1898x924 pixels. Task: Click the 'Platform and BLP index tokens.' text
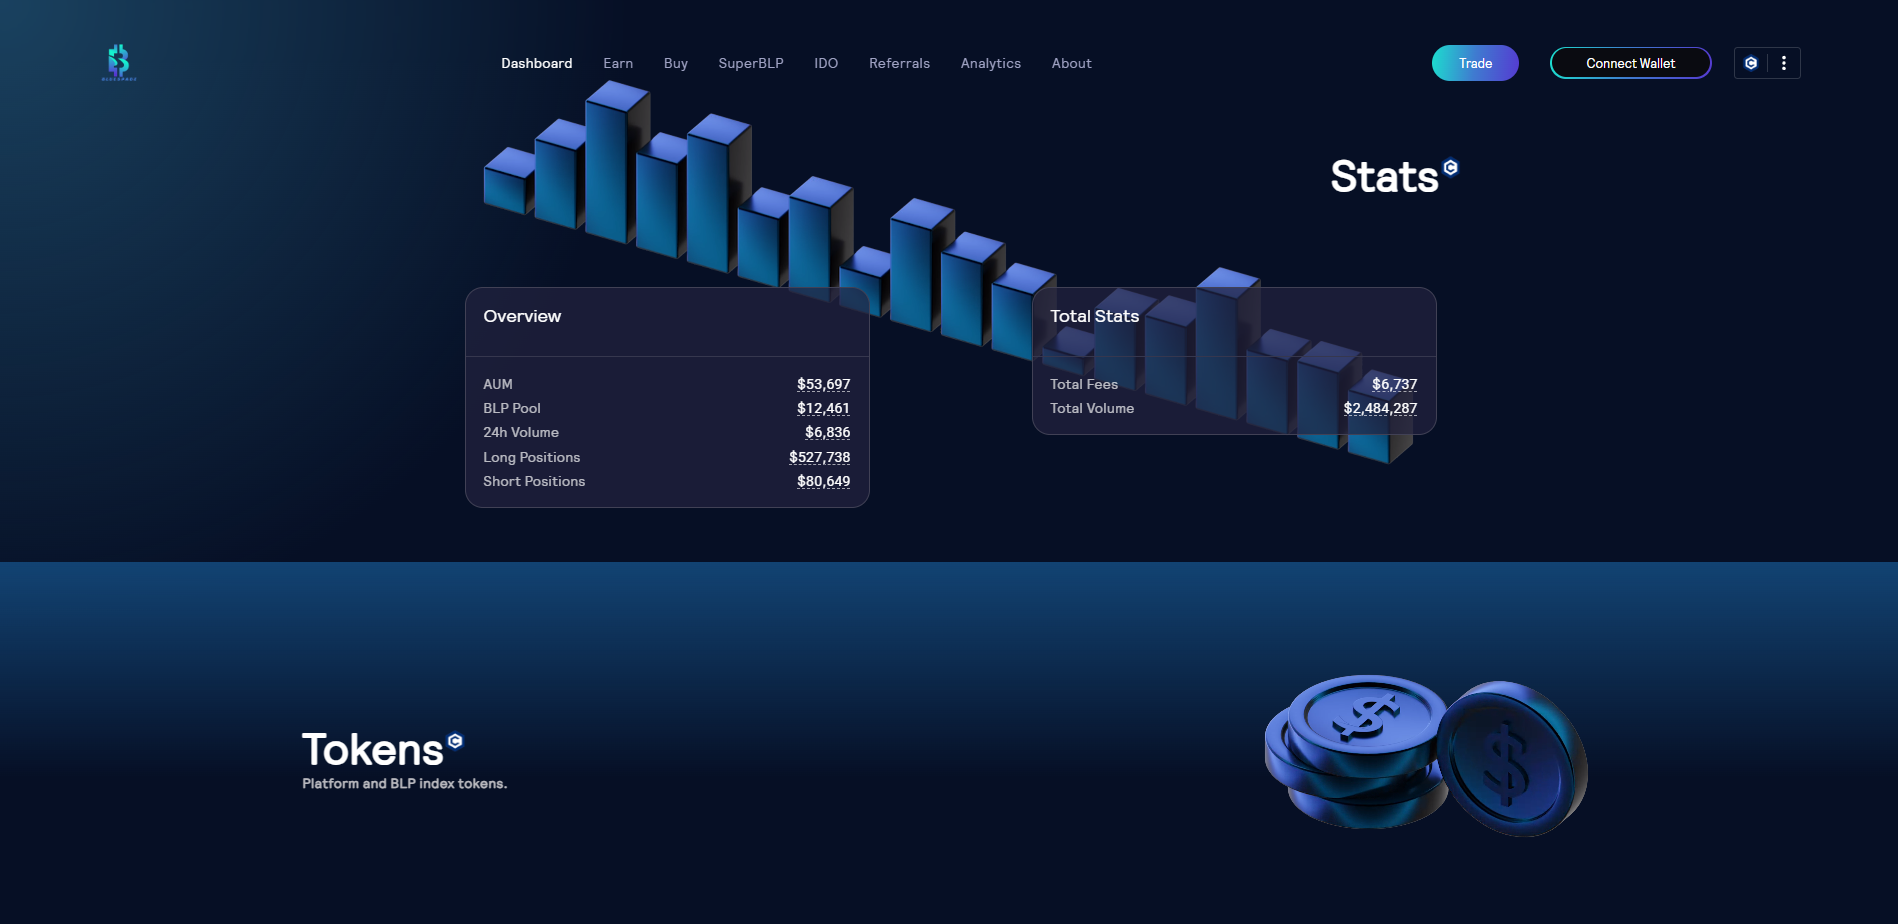[x=405, y=783]
